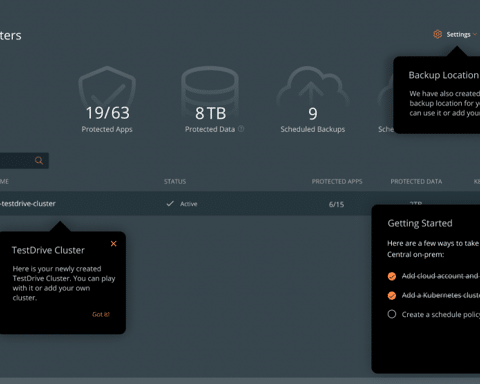Click the TestDrive Cluster tooltip title

48,250
